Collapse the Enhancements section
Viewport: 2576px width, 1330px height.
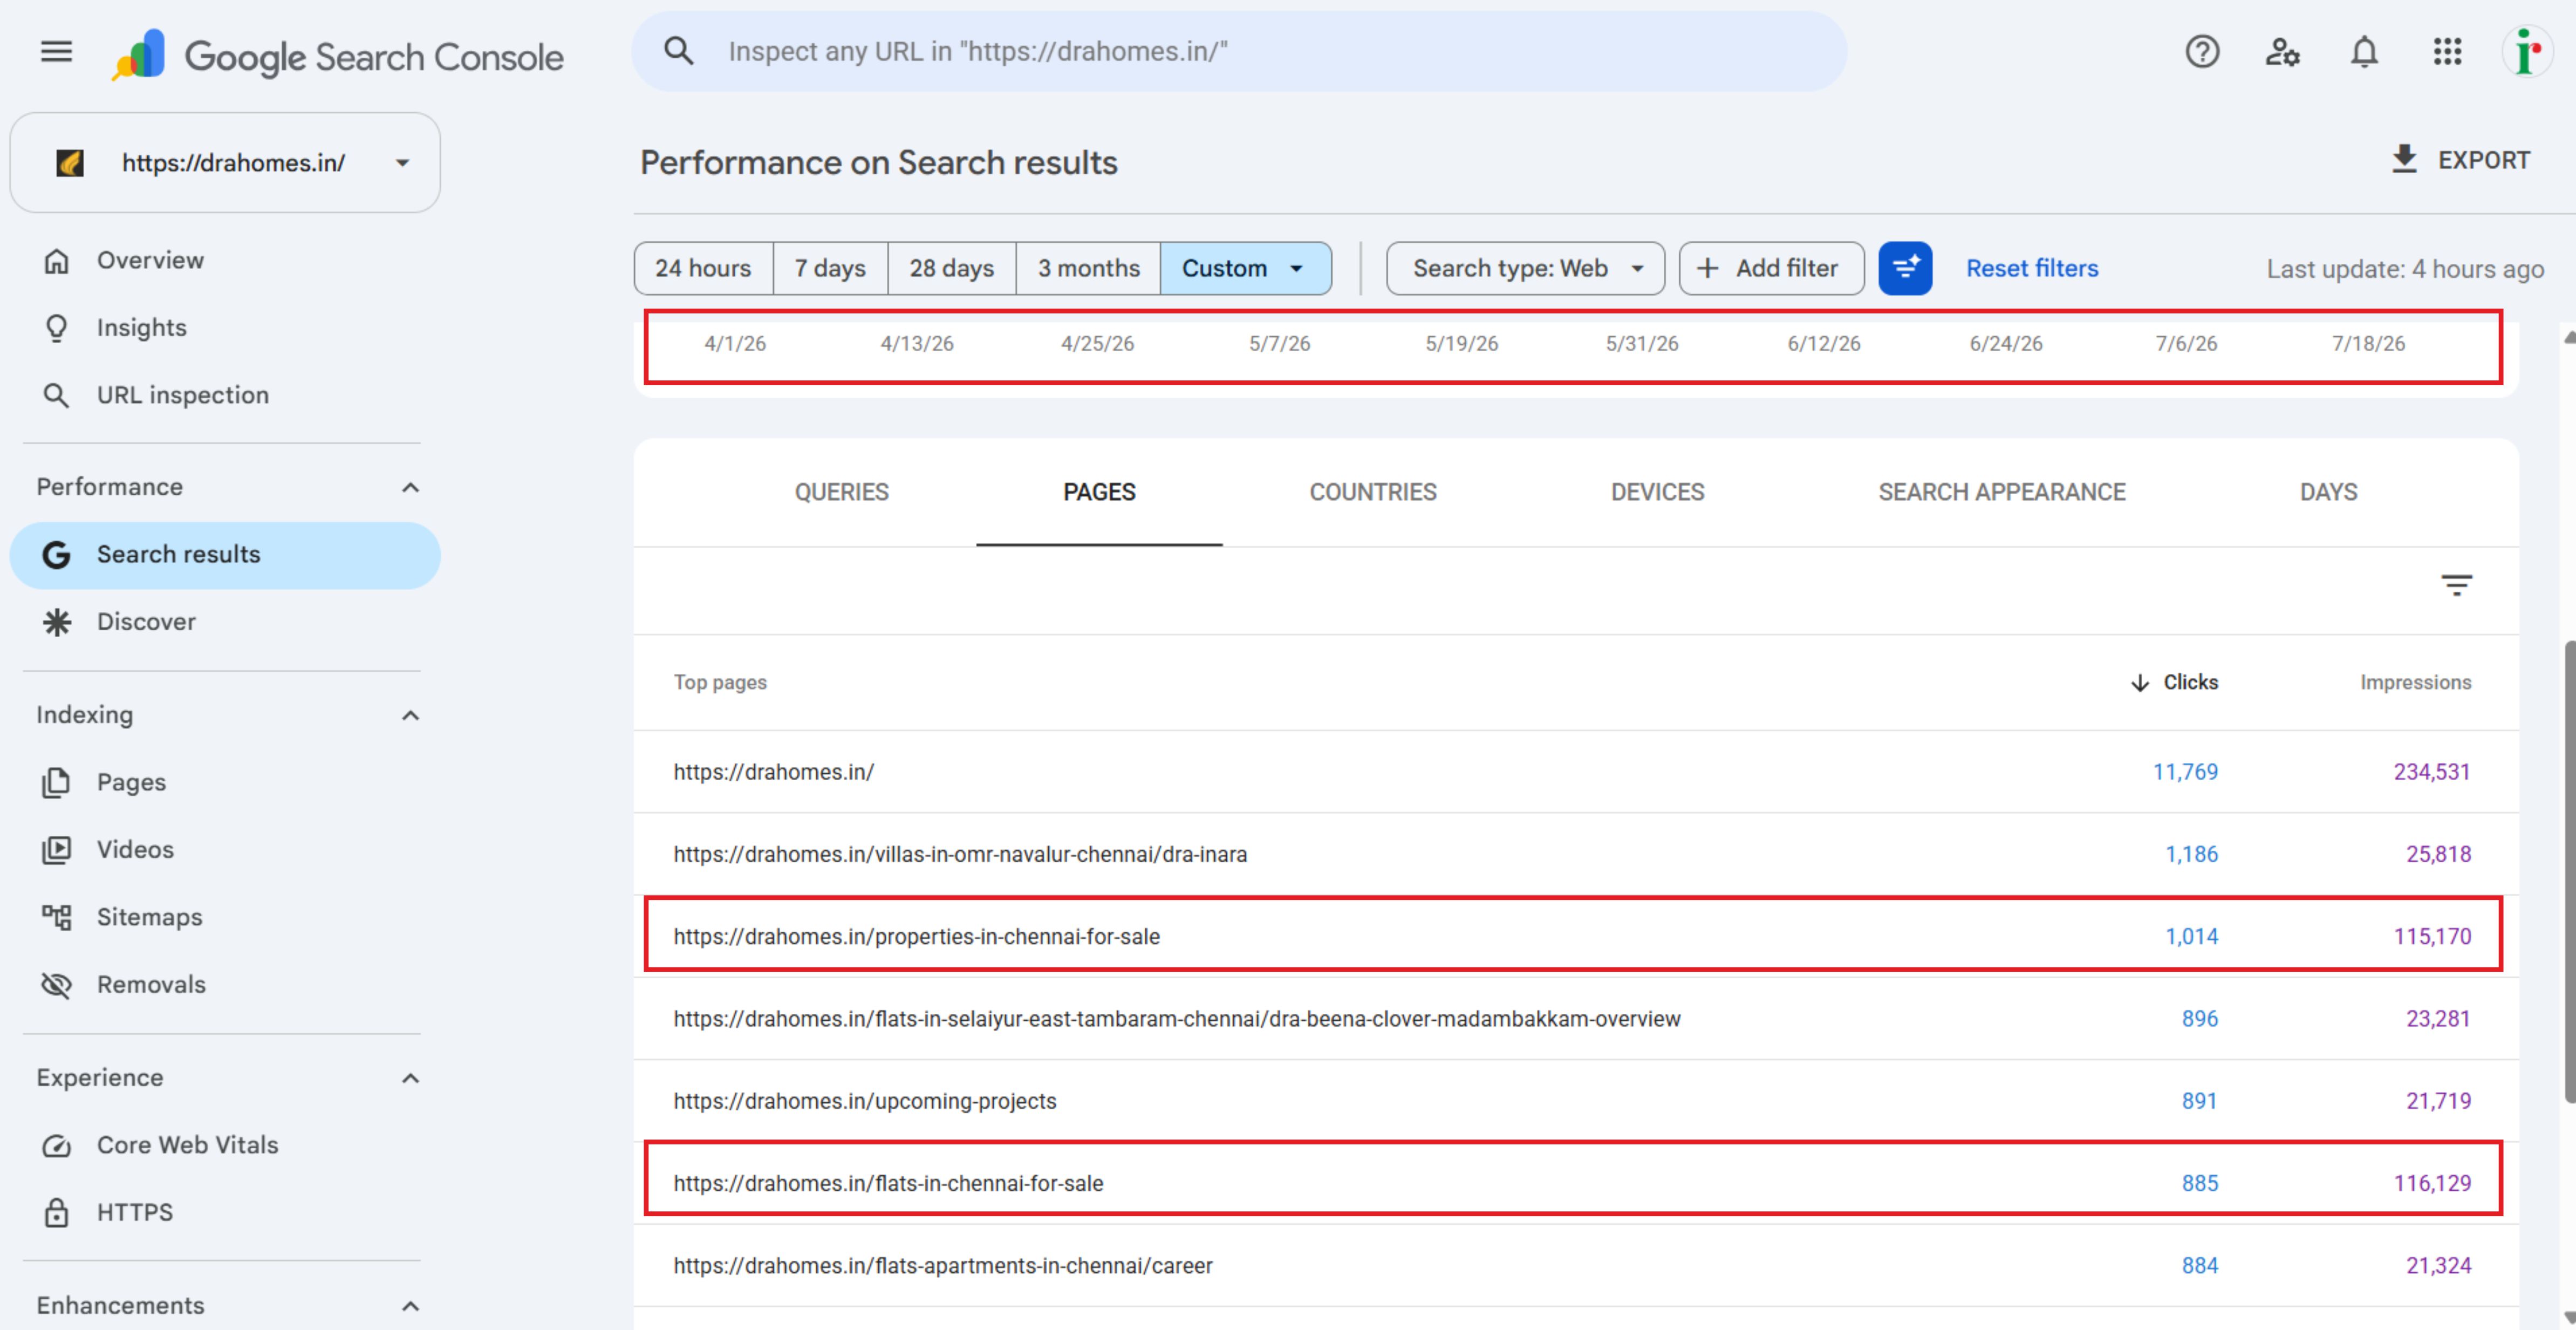[410, 1307]
